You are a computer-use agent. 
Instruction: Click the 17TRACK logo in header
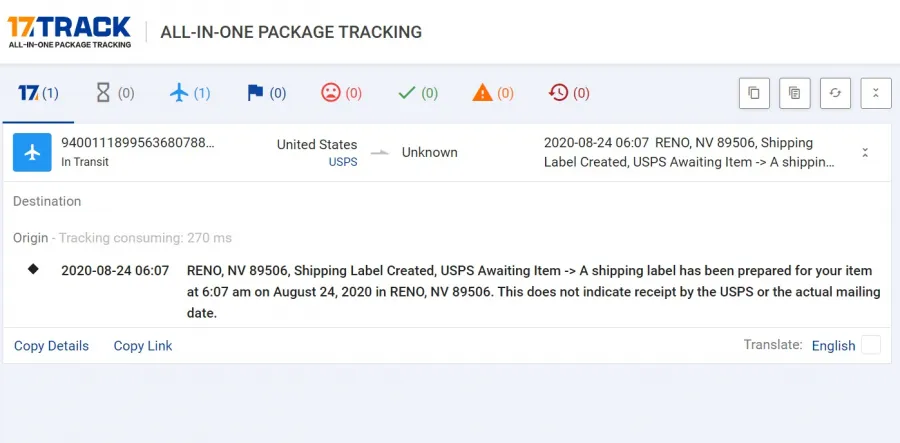point(69,32)
